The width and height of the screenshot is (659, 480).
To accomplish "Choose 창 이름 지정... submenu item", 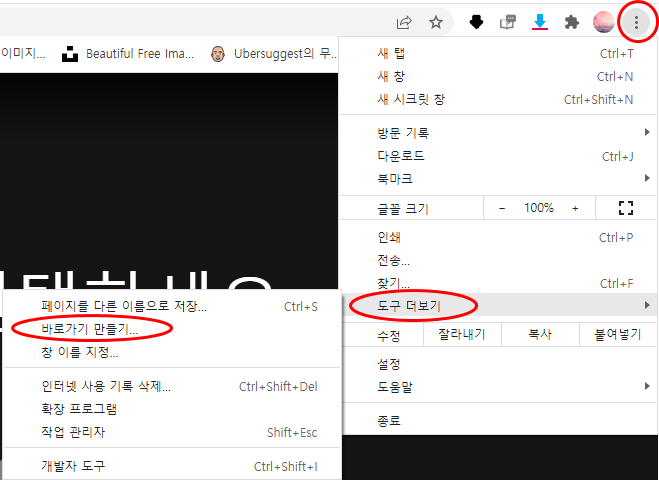I will click(x=172, y=352).
